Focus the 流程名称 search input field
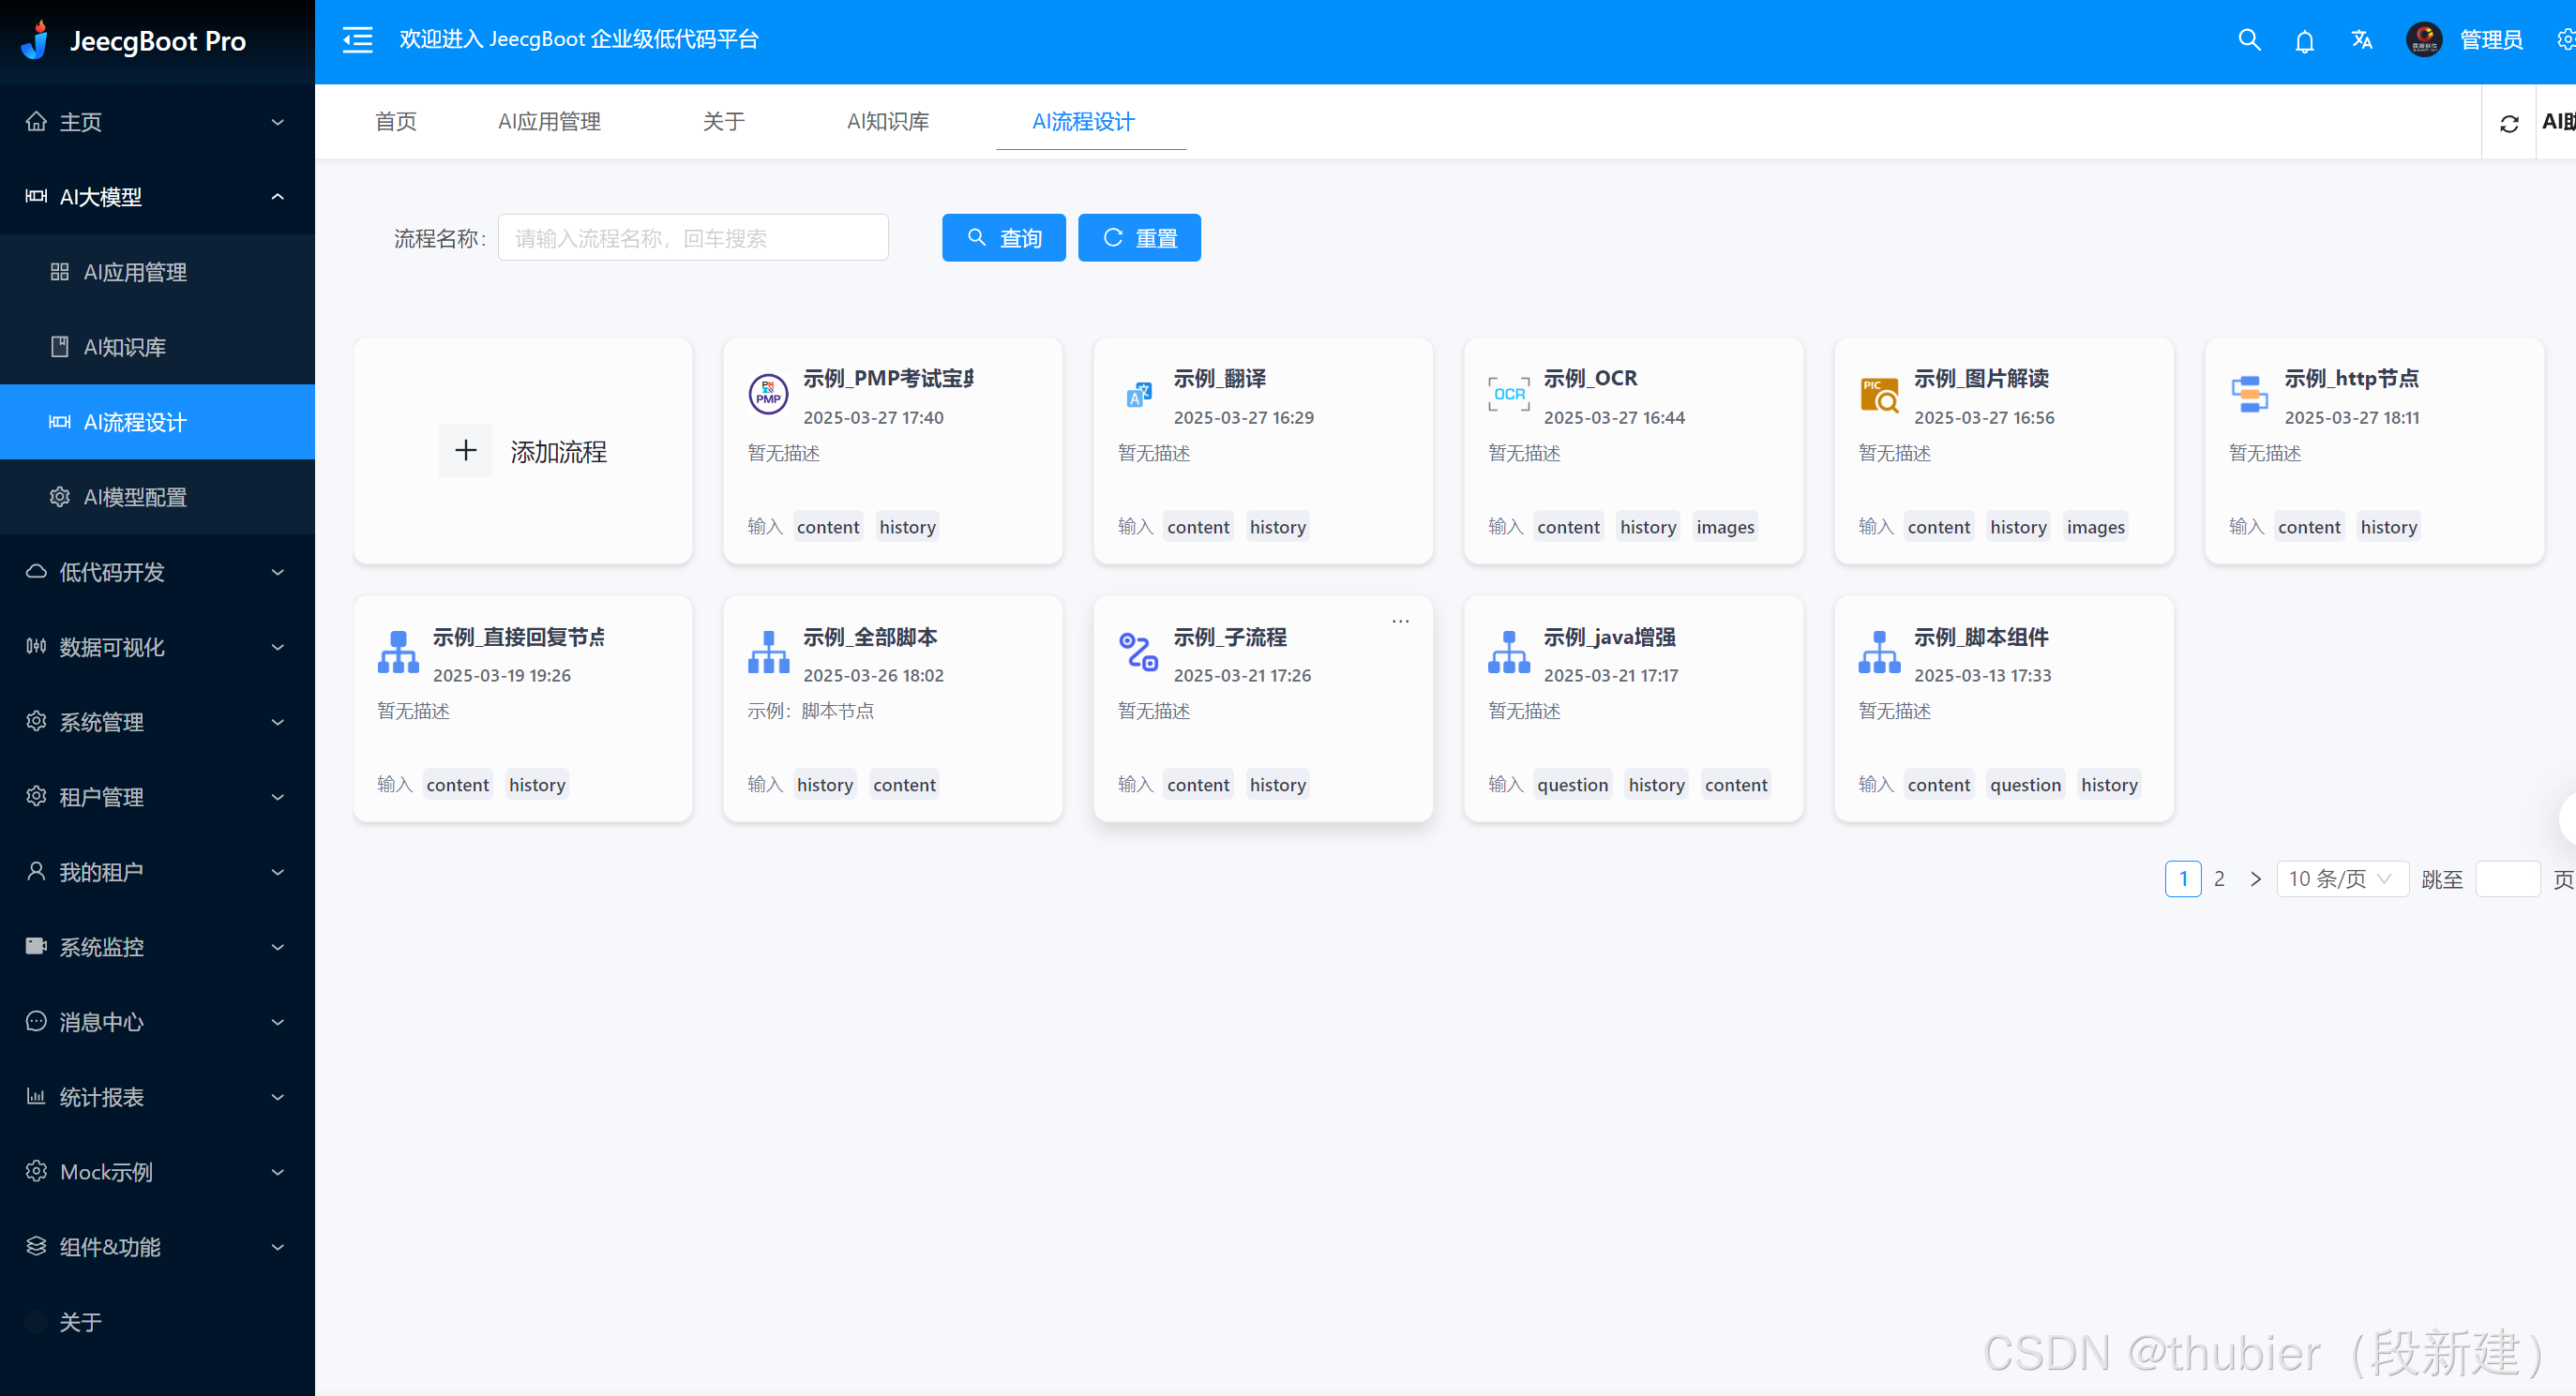 tap(692, 238)
